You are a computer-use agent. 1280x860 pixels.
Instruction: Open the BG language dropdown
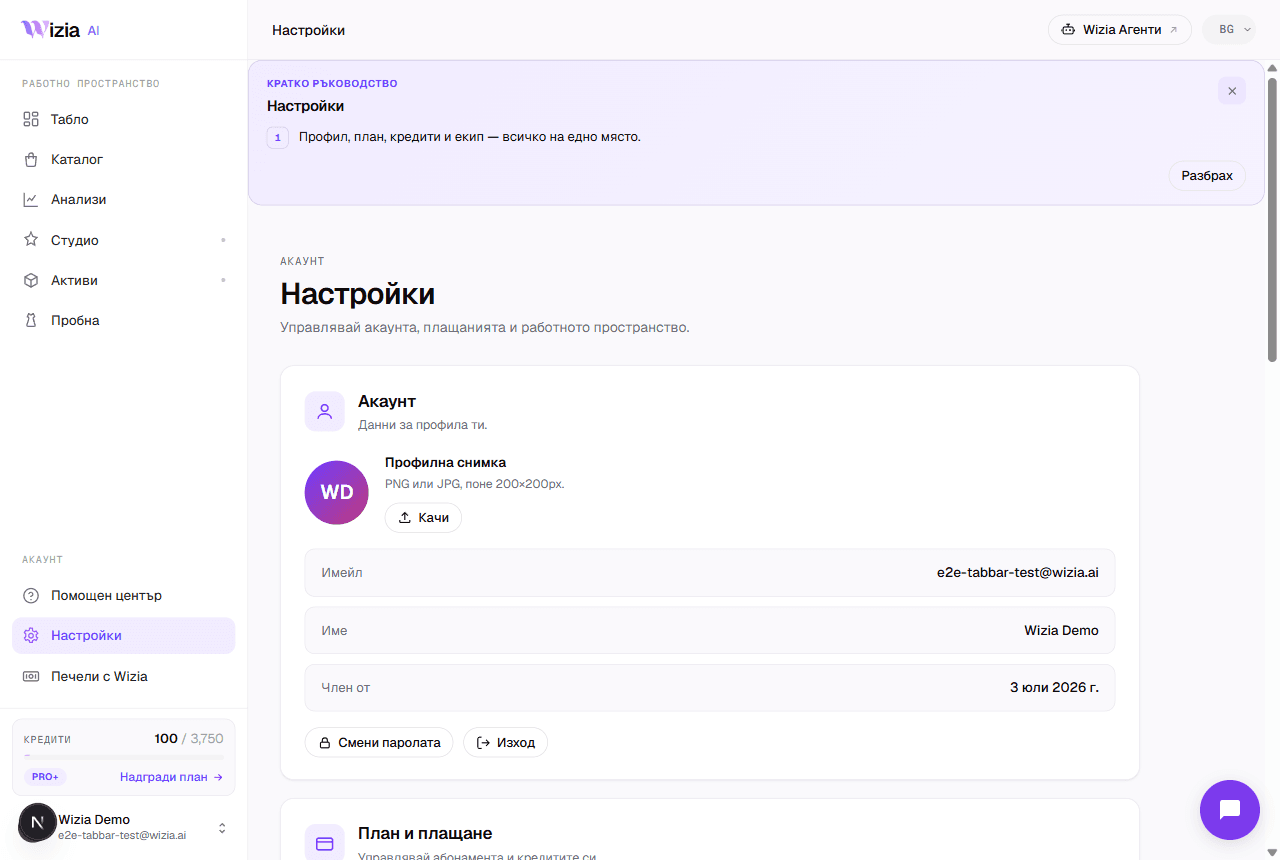coord(1229,30)
